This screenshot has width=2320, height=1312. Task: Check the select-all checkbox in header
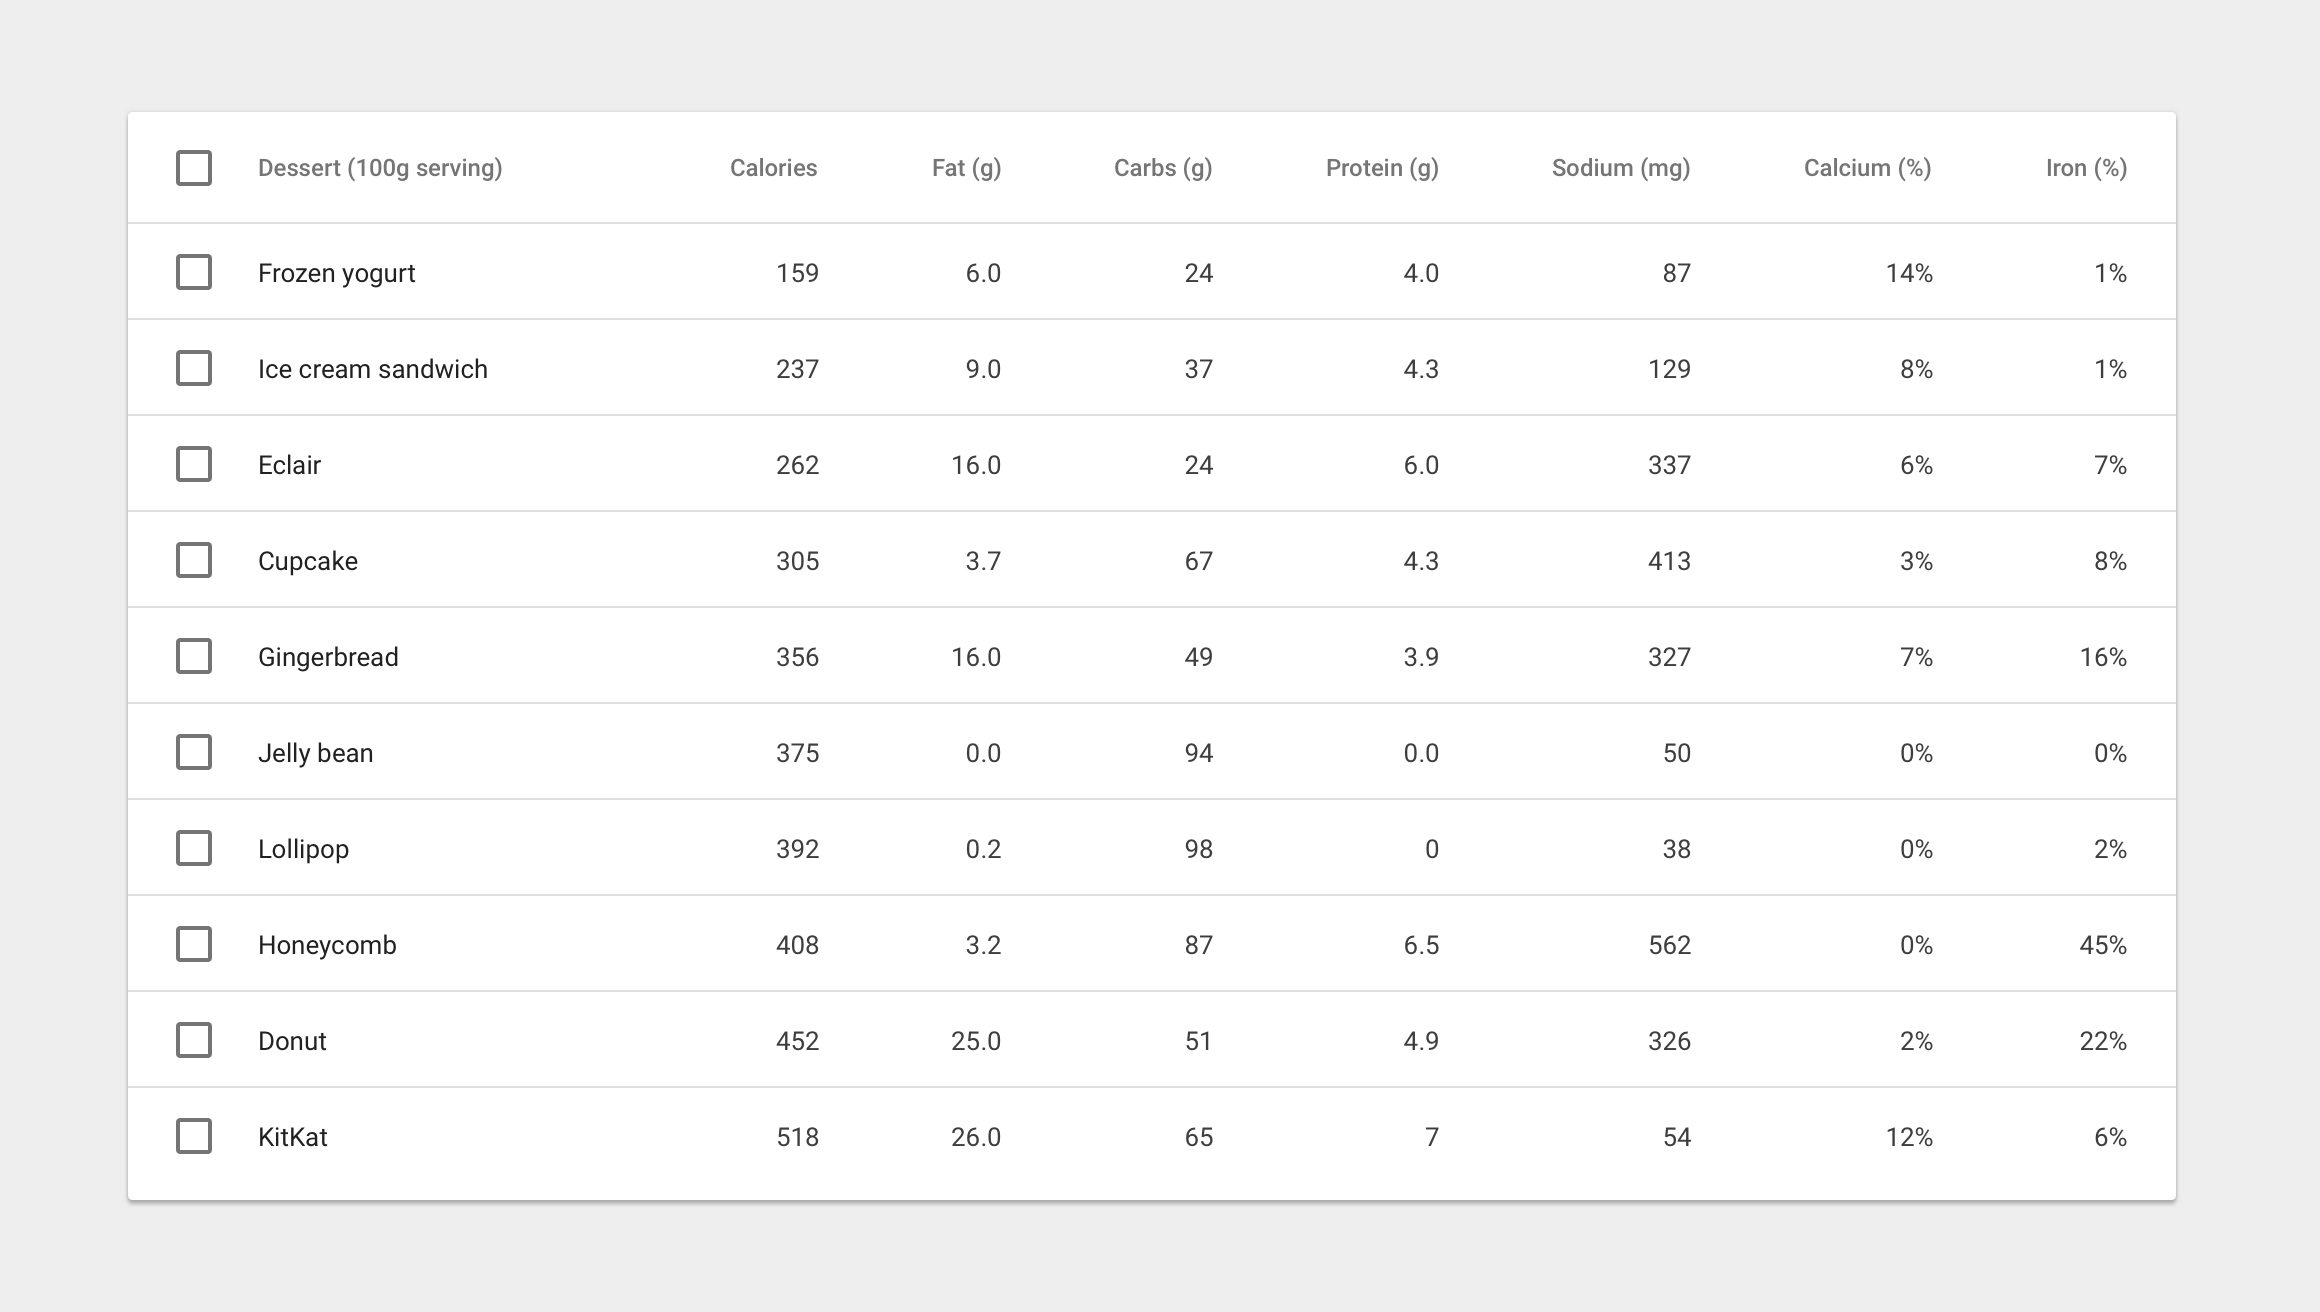tap(194, 169)
